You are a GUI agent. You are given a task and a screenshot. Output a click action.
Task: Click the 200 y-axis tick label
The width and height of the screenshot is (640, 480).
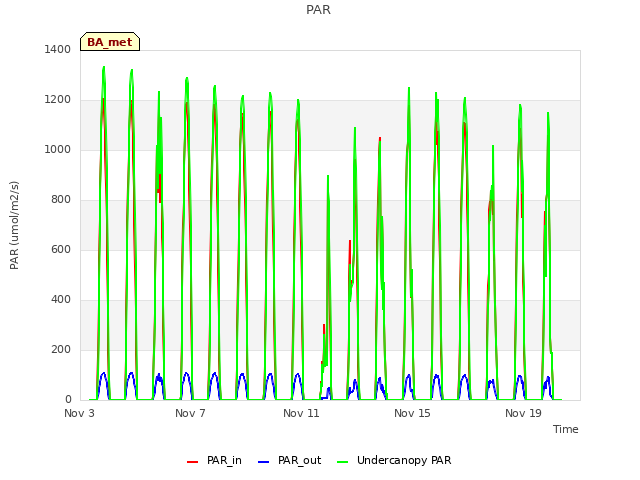pyautogui.click(x=61, y=349)
